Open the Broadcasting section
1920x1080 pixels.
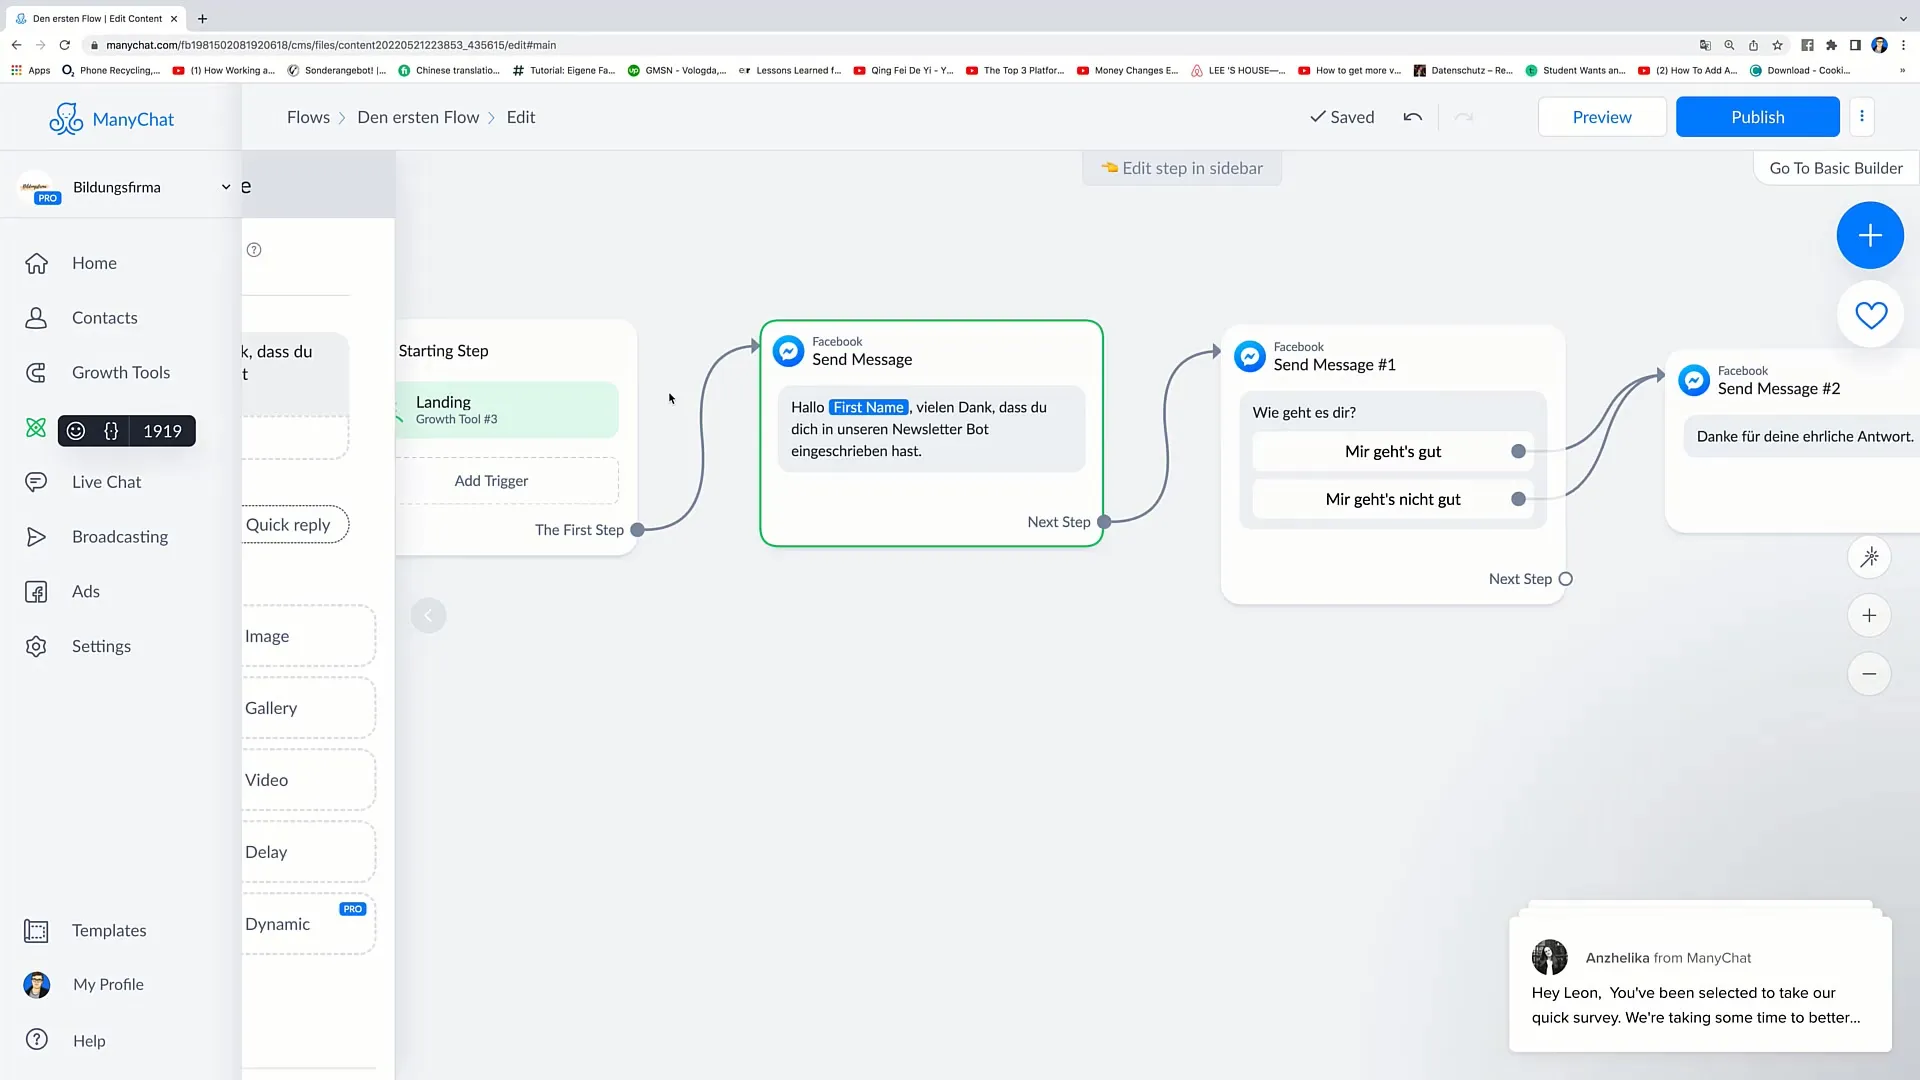[x=120, y=535]
